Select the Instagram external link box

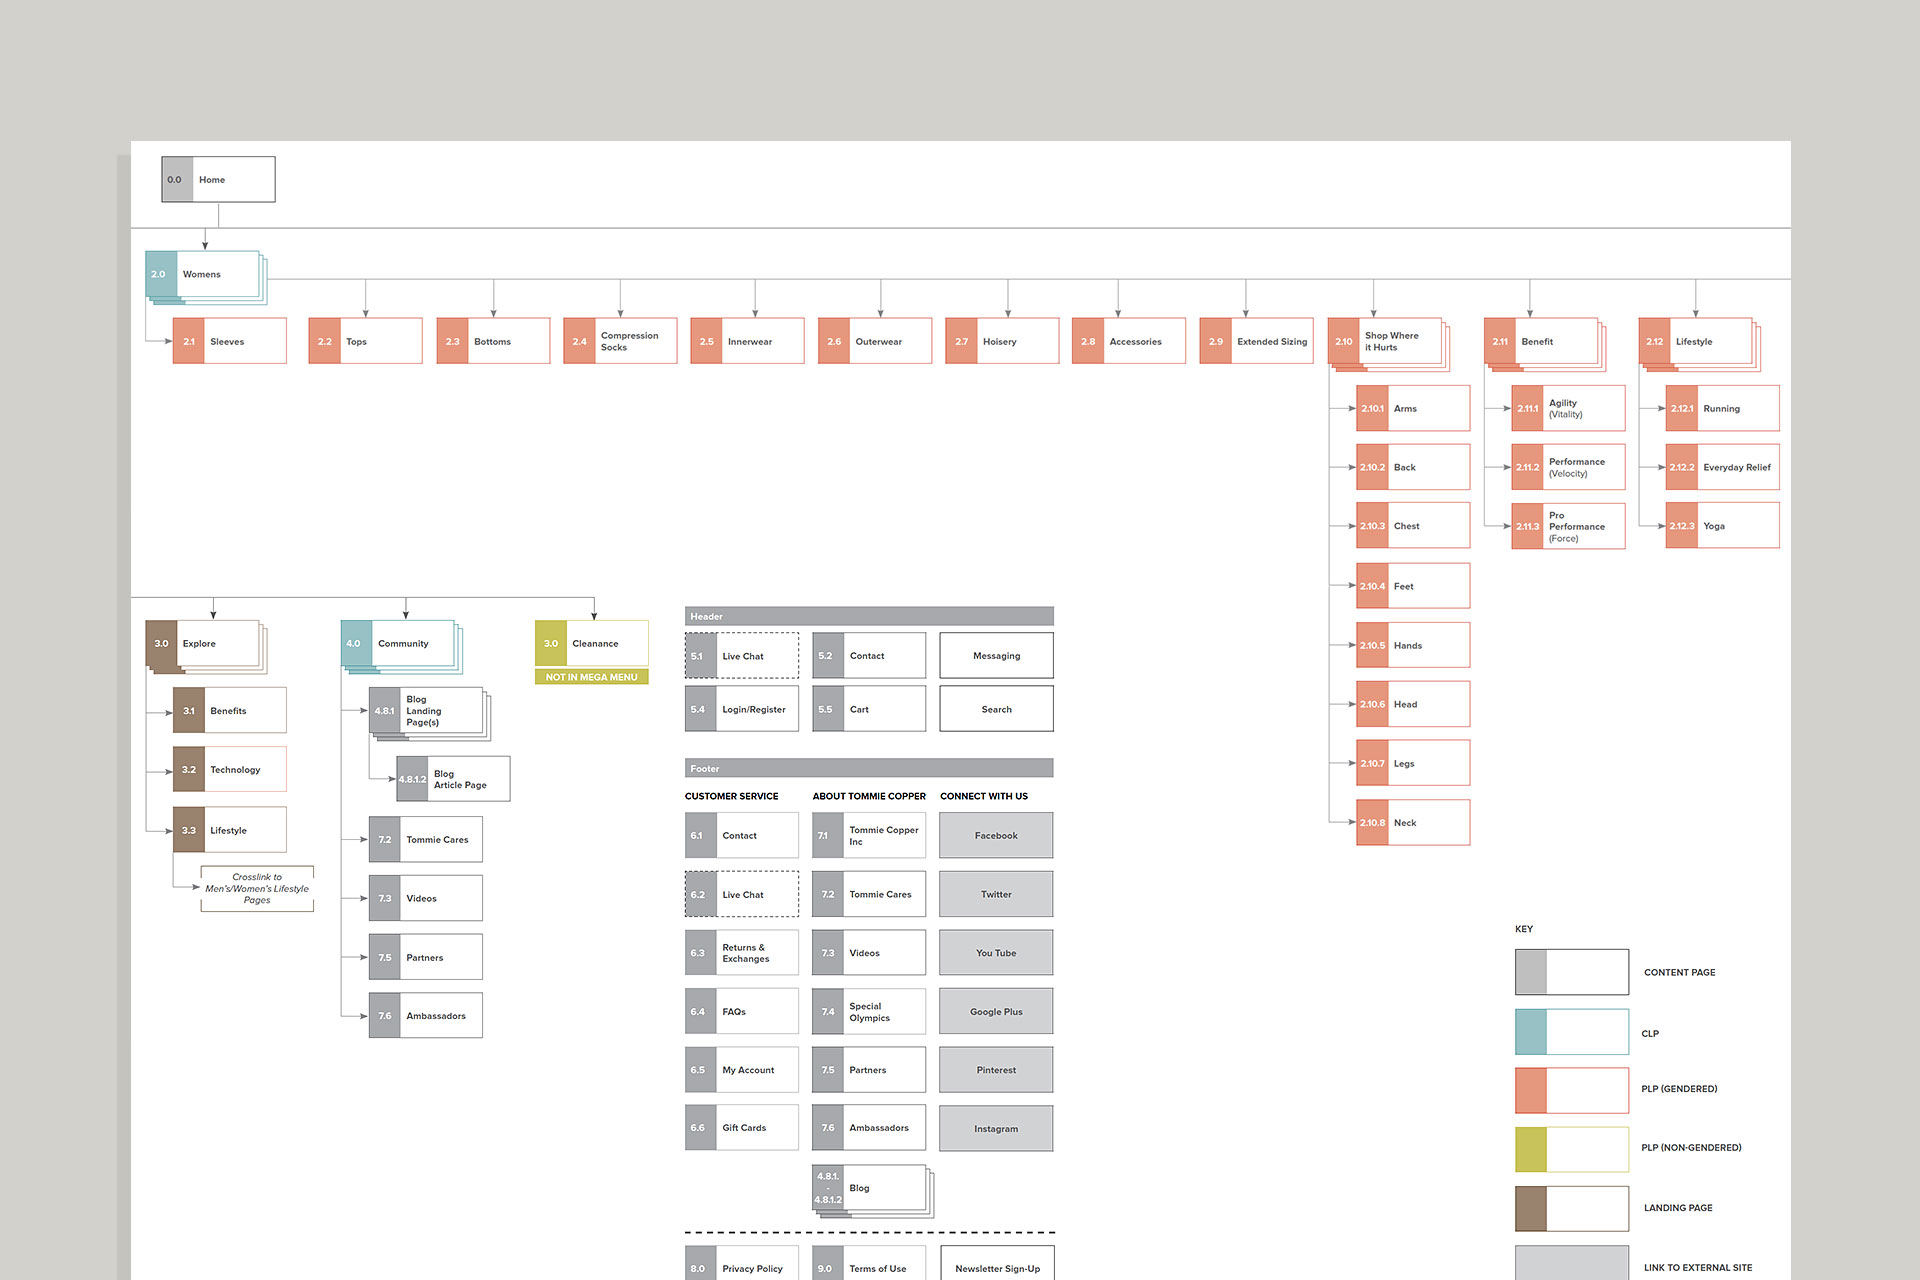coord(996,1128)
